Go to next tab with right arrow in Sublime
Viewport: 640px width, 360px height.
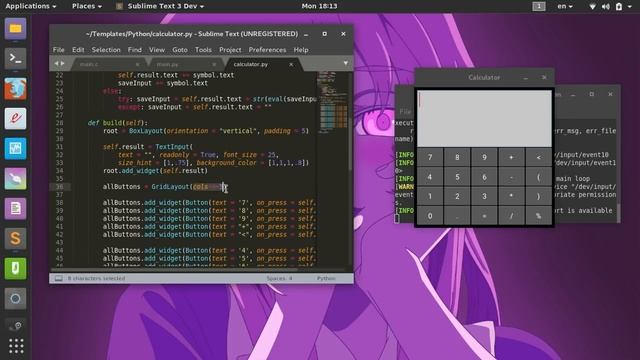(x=62, y=64)
